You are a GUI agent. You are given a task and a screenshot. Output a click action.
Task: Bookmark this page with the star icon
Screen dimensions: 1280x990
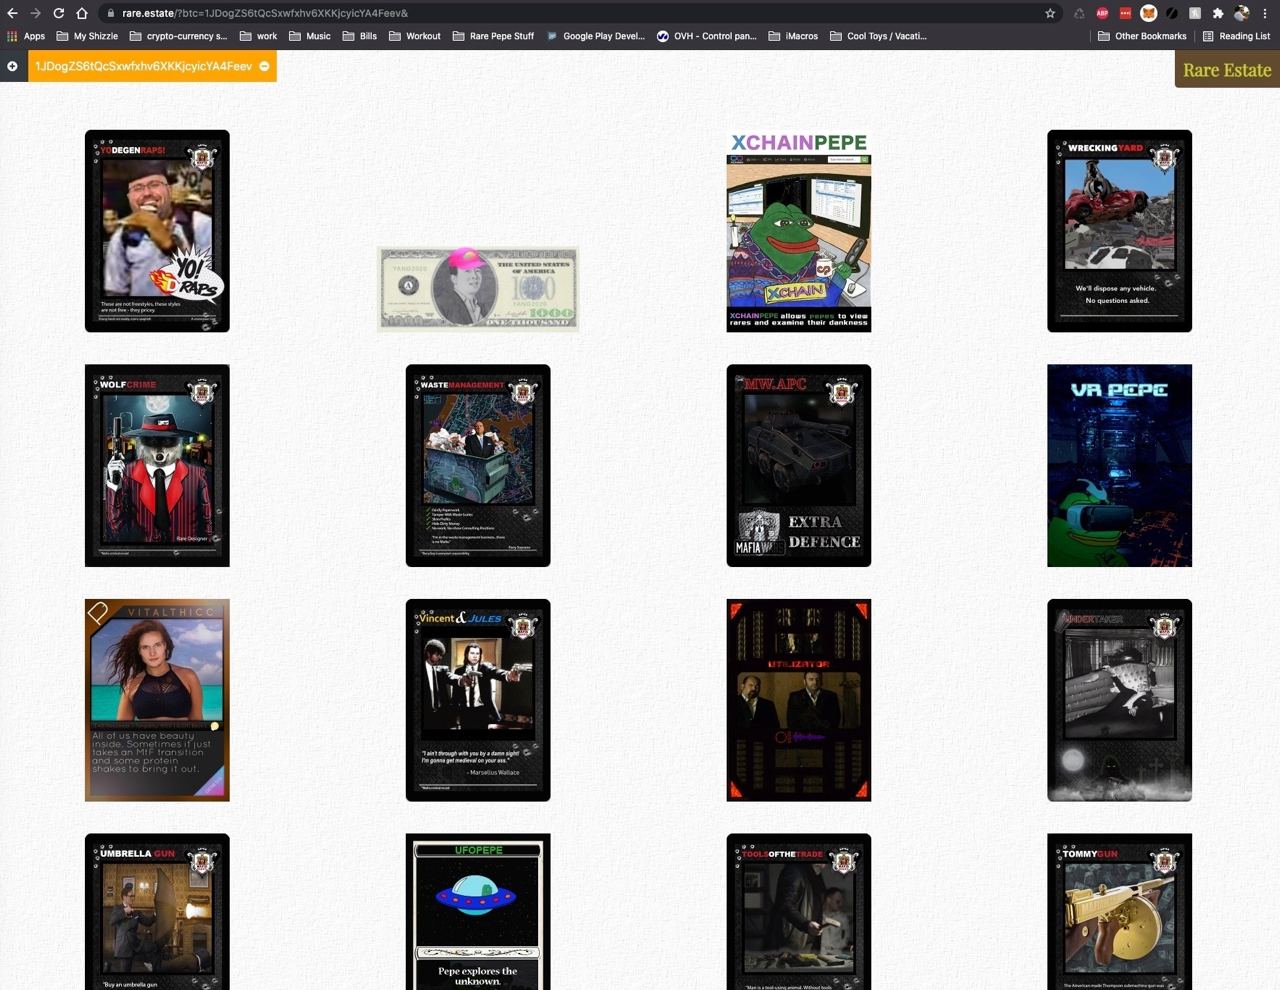tap(1050, 13)
